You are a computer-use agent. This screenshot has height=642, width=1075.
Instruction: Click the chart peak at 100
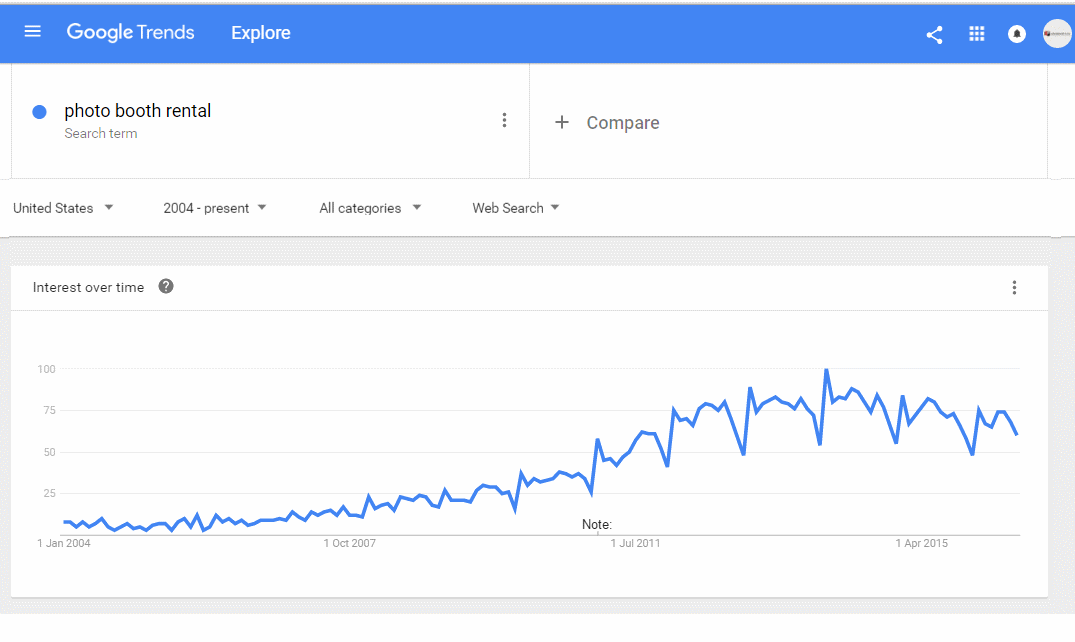pyautogui.click(x=826, y=370)
